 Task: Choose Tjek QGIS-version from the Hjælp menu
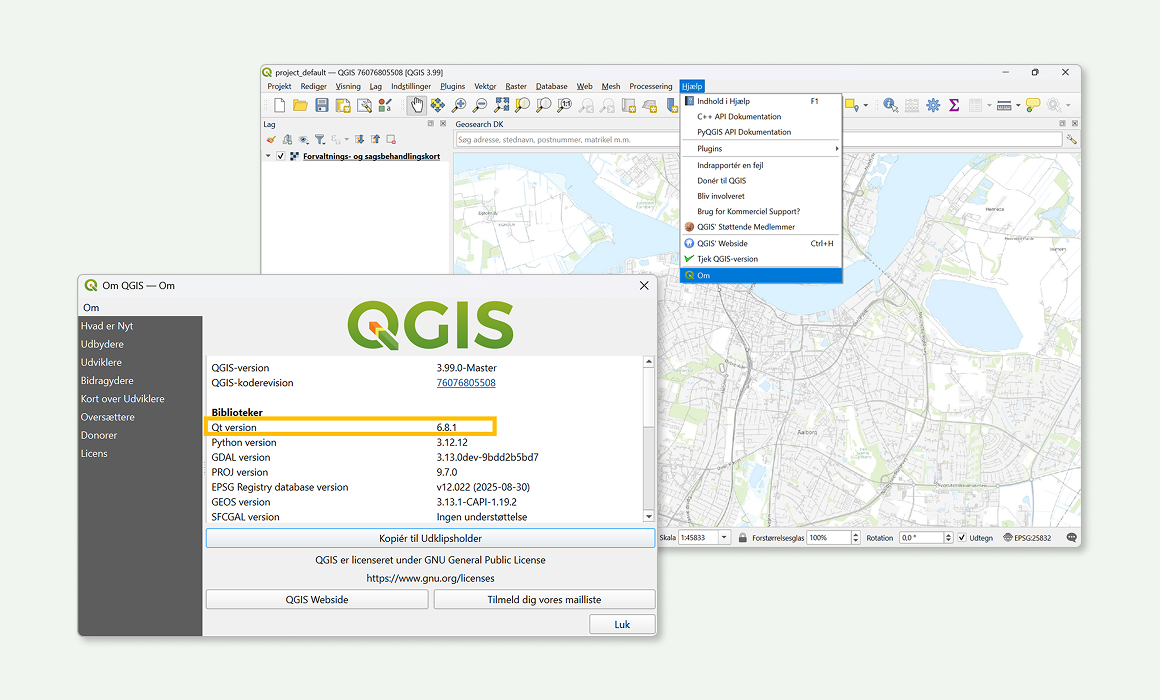(727, 259)
